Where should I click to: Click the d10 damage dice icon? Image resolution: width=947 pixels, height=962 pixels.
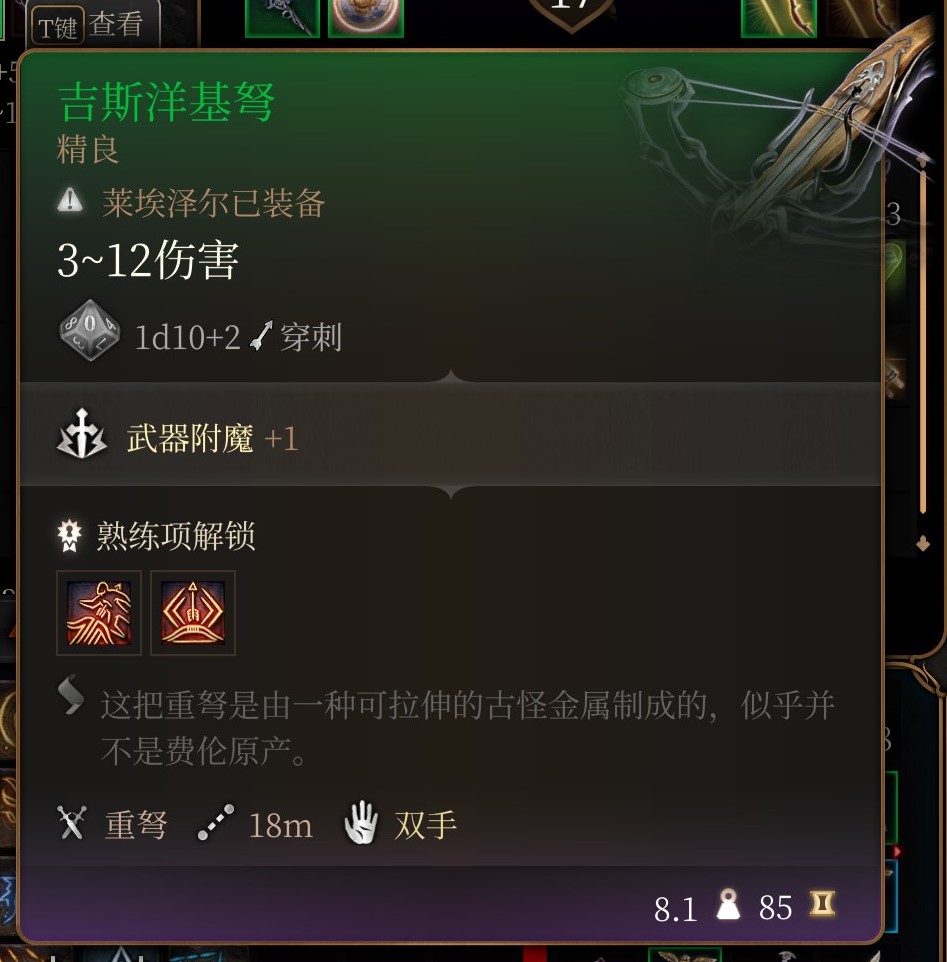pyautogui.click(x=90, y=330)
